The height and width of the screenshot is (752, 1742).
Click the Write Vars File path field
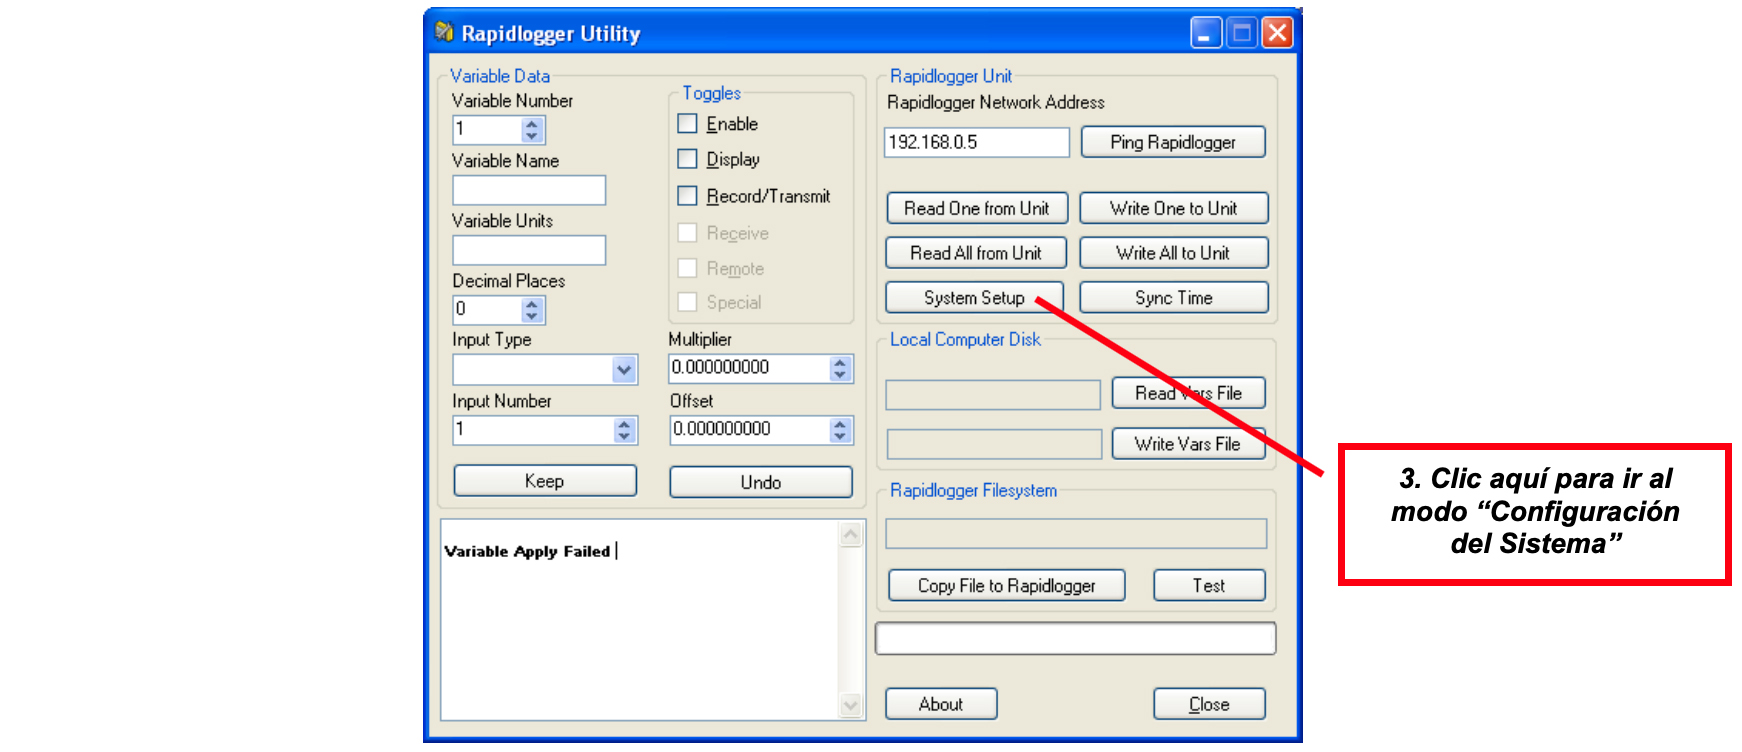pyautogui.click(x=994, y=444)
